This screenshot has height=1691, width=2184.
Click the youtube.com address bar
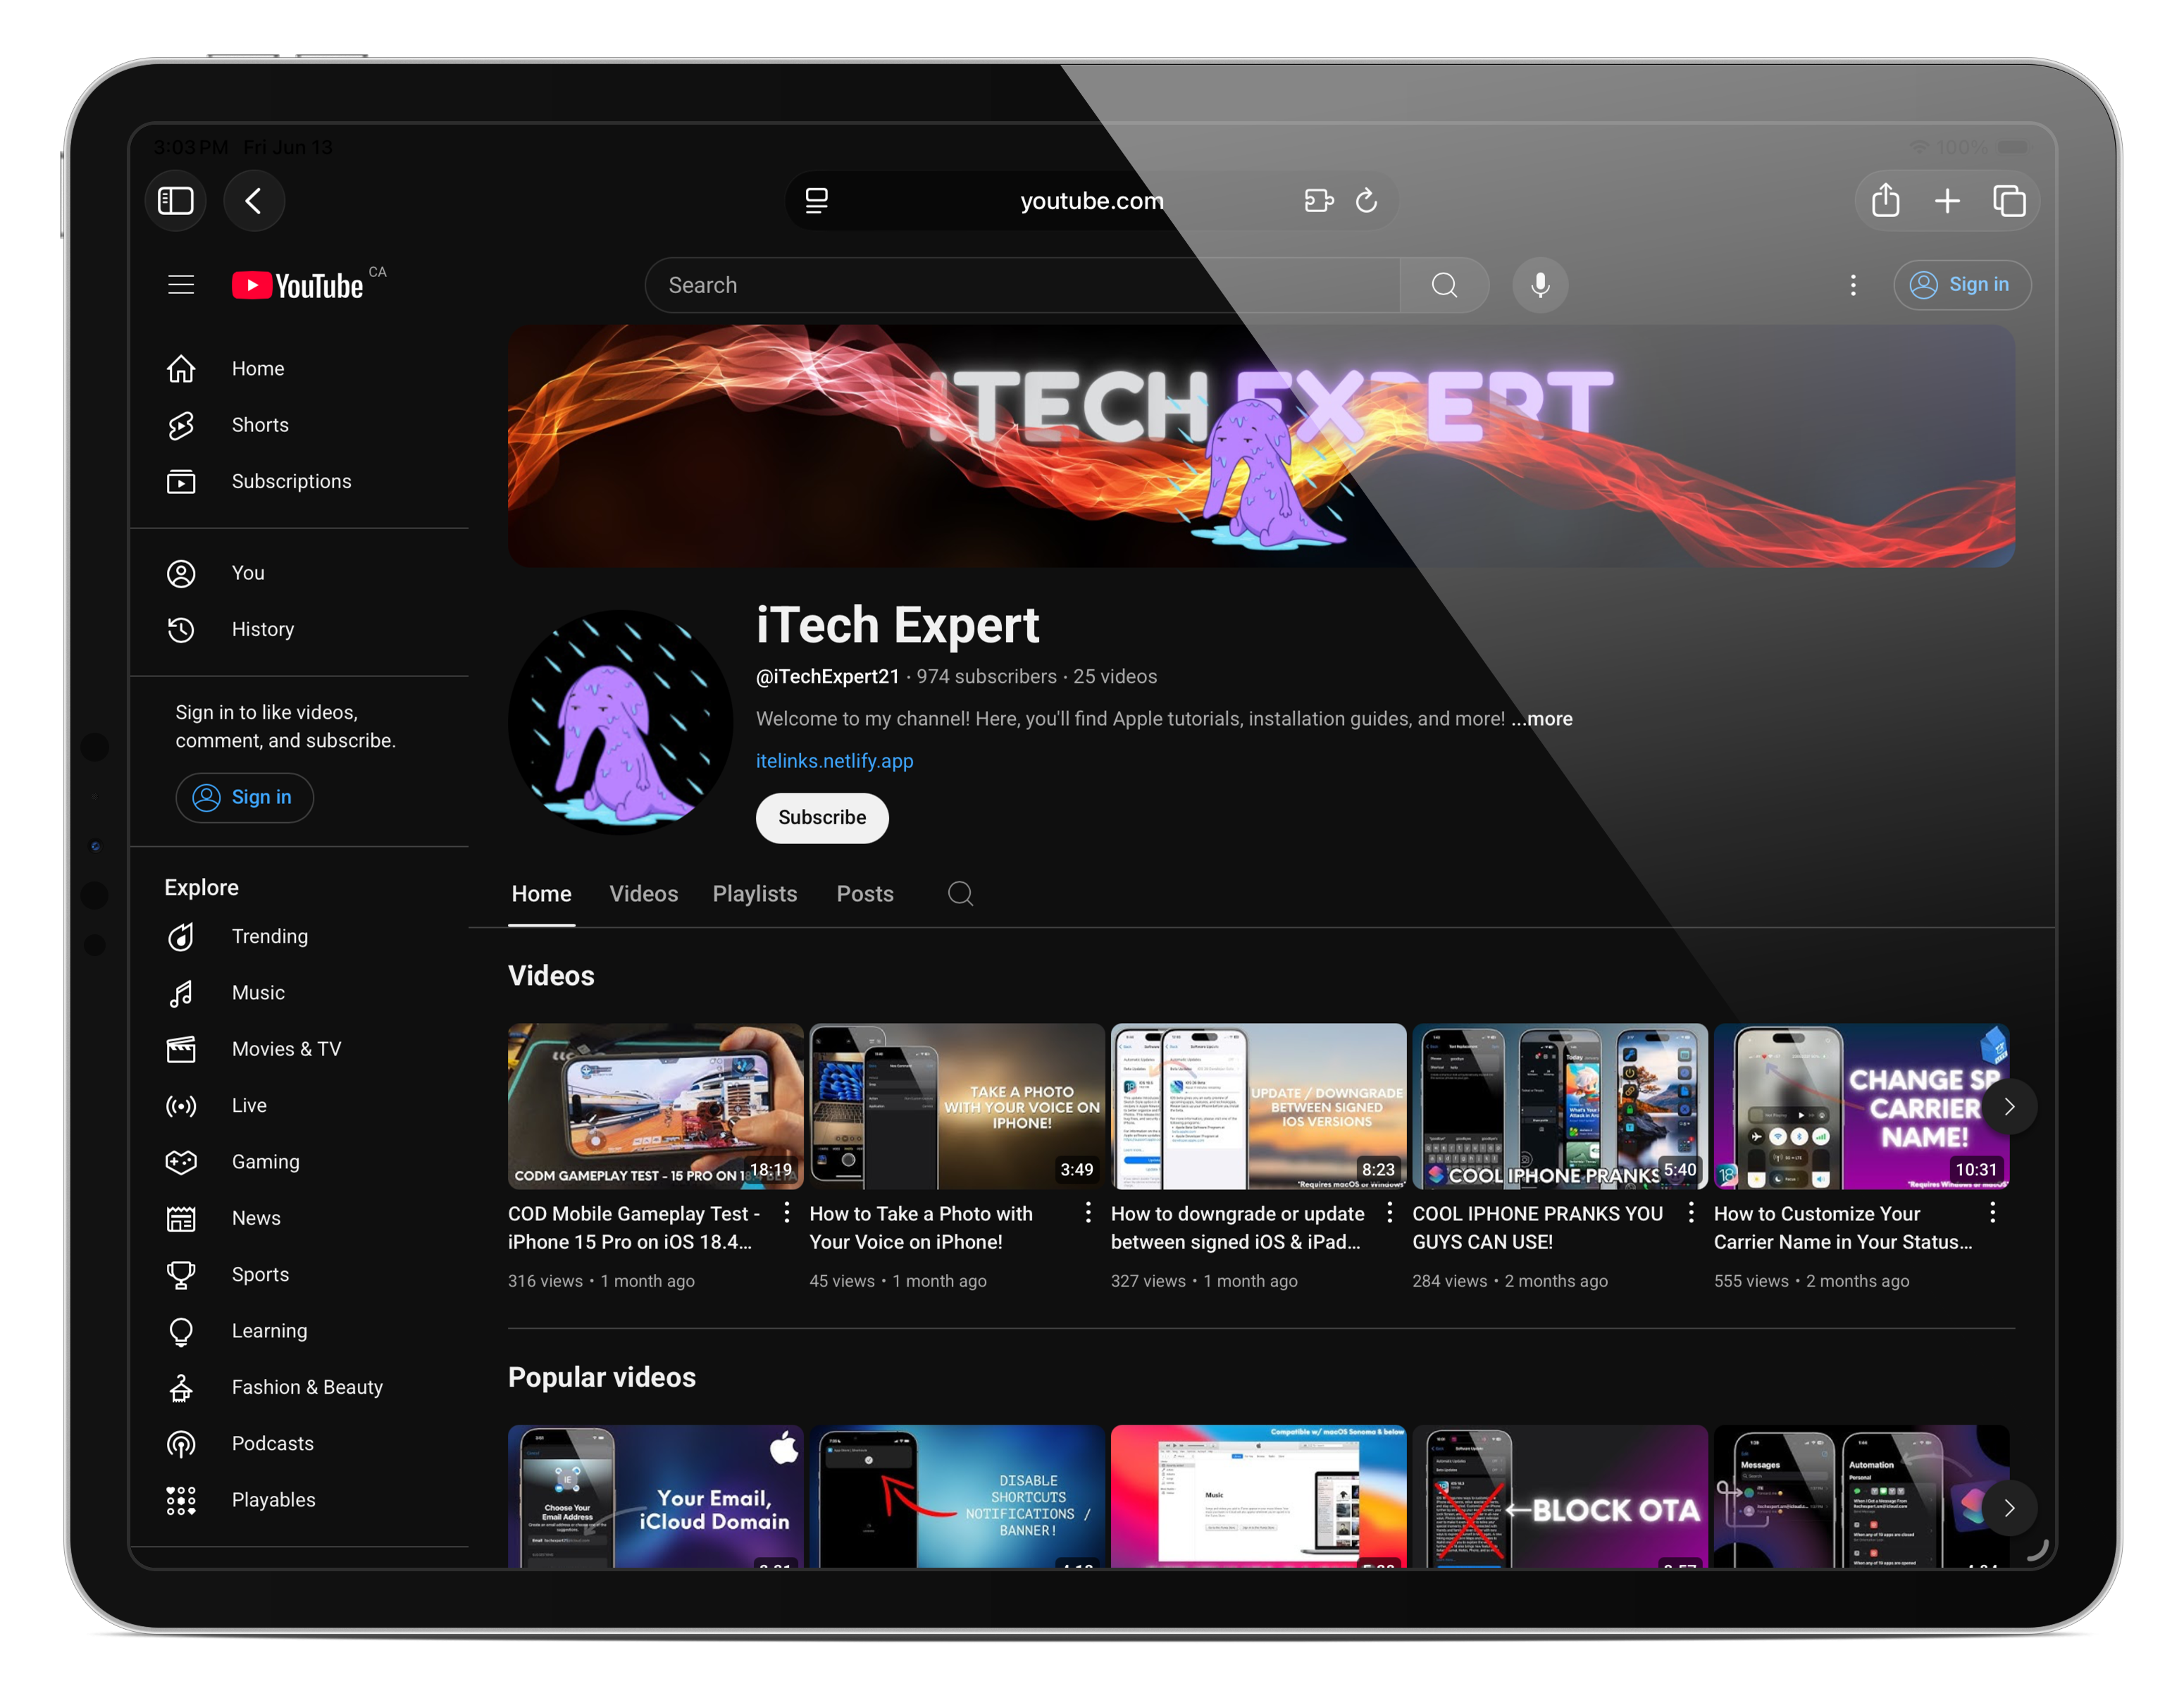1091,201
